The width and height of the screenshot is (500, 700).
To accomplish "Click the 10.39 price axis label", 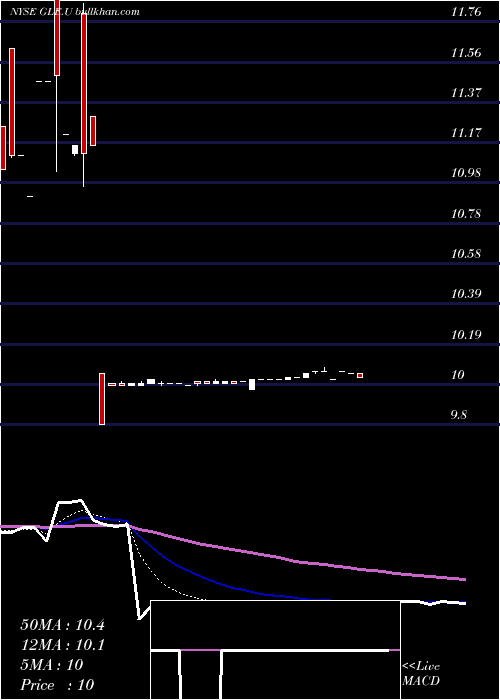I will coord(466,294).
